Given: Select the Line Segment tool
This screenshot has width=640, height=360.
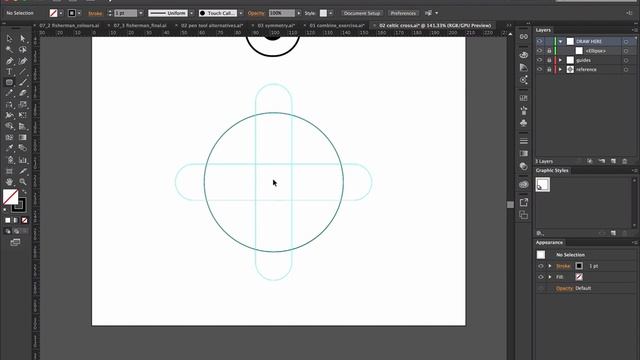Looking at the screenshot, I should pyautogui.click(x=23, y=72).
